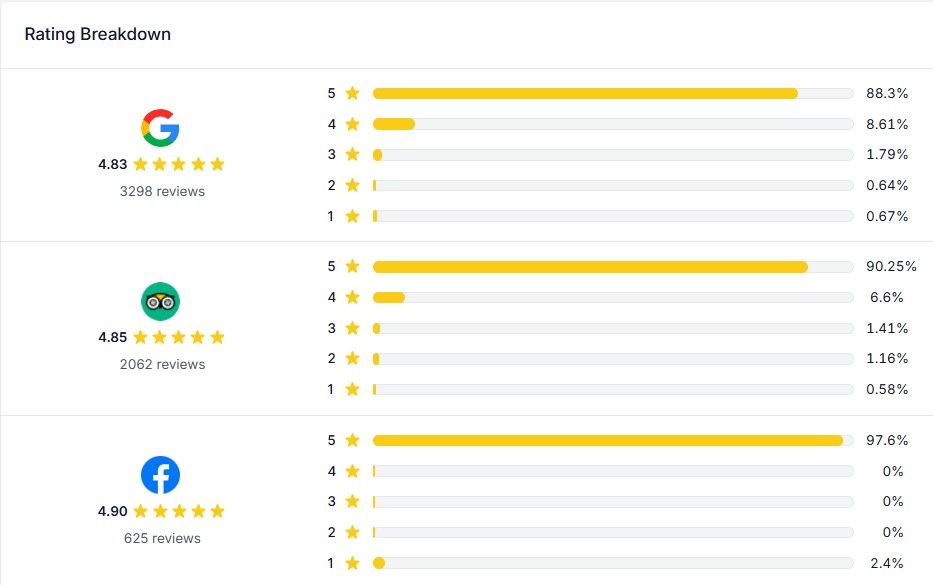
Task: Click the 2.4% value in the Facebook section
Action: [887, 563]
